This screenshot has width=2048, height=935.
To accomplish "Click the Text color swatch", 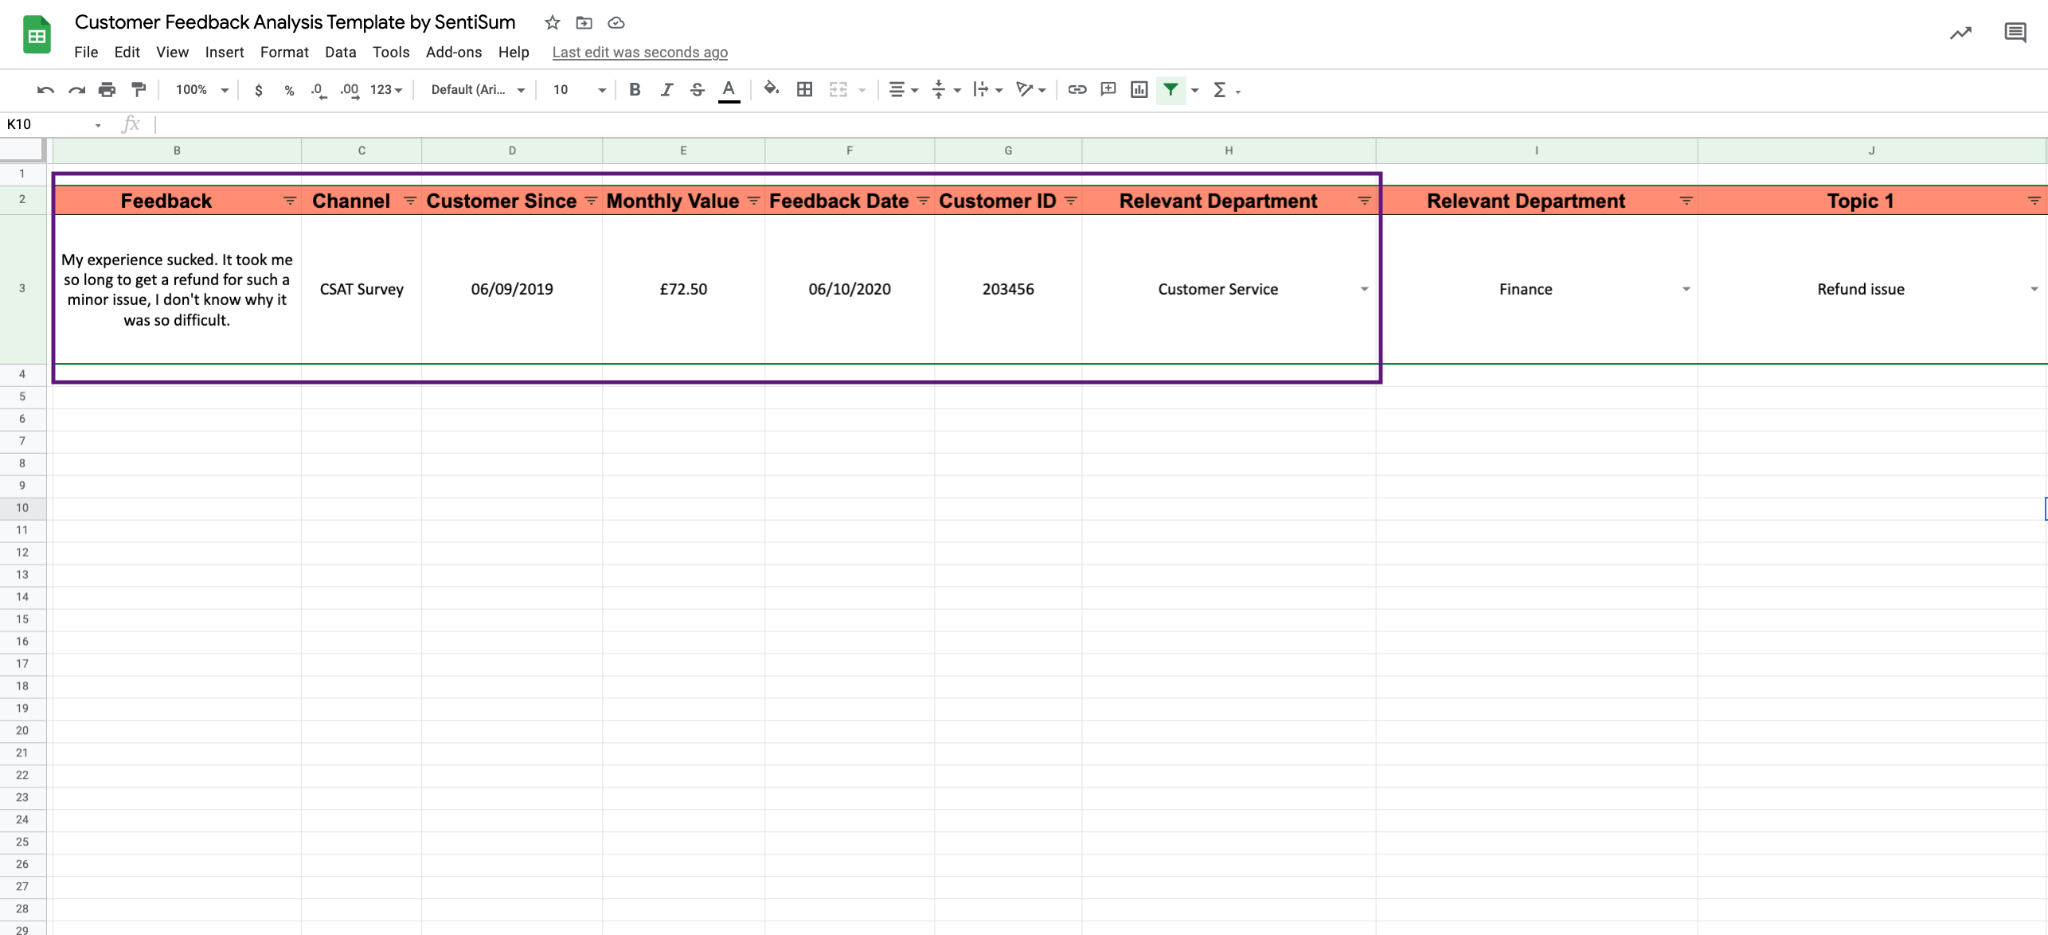I will click(728, 89).
